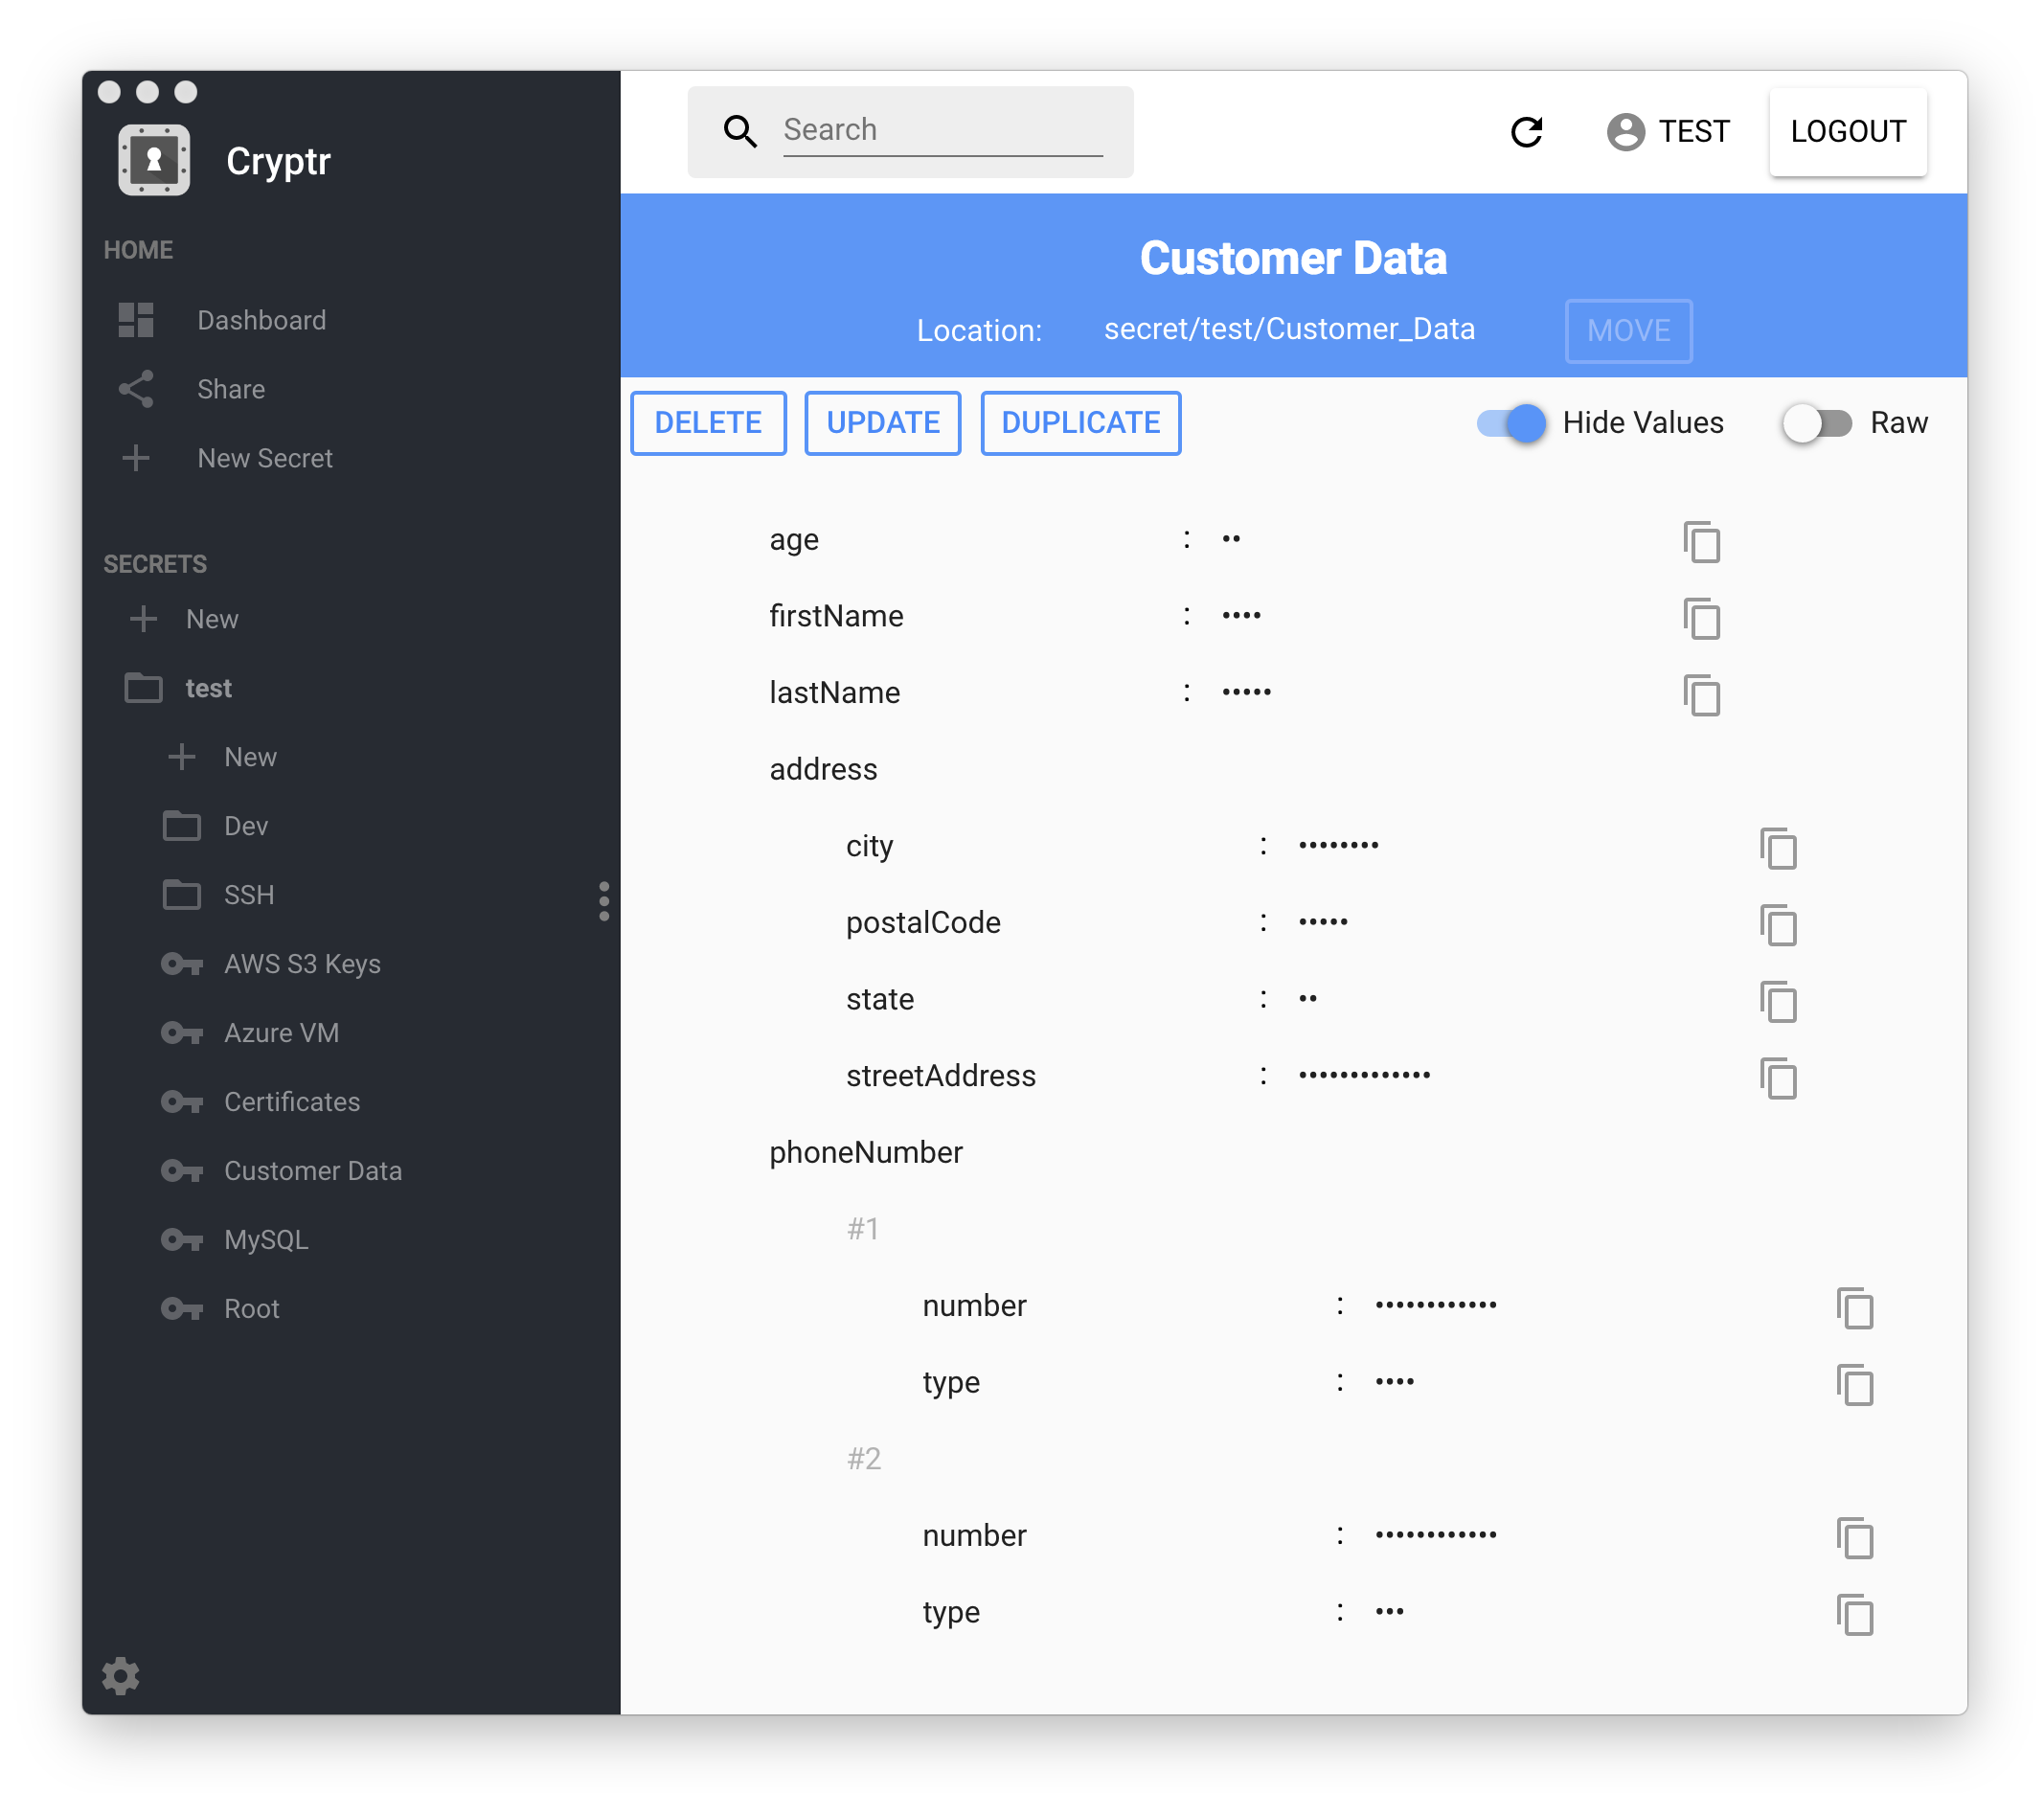The width and height of the screenshot is (2044, 1793).
Task: Select the MySQL secret
Action: click(265, 1239)
